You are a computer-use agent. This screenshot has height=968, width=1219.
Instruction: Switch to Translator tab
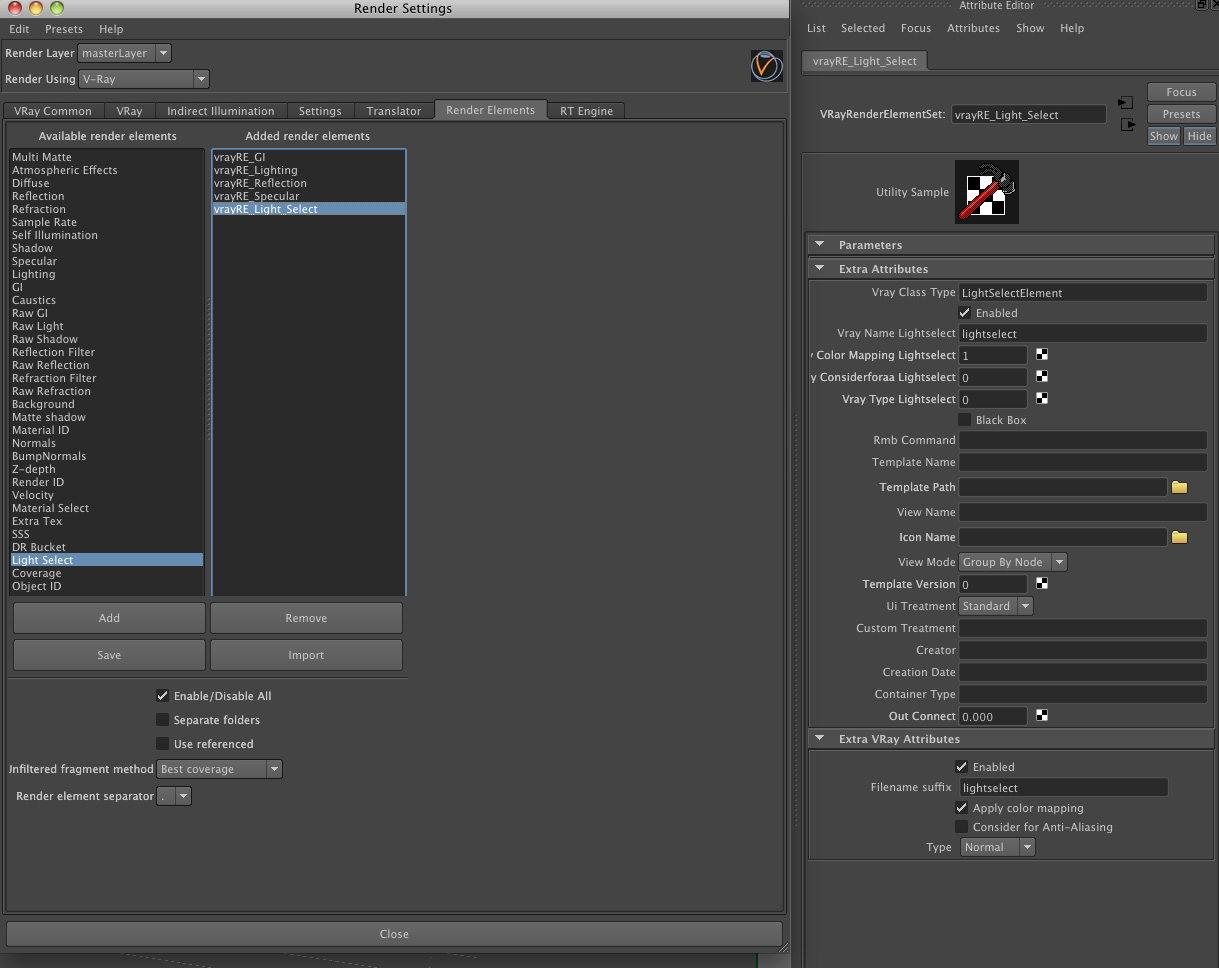point(394,111)
